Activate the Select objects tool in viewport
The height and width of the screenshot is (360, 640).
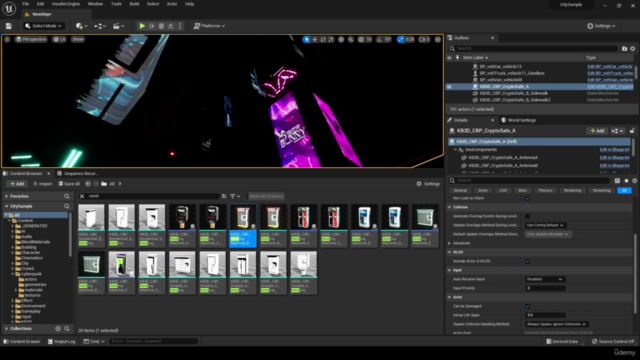306,40
